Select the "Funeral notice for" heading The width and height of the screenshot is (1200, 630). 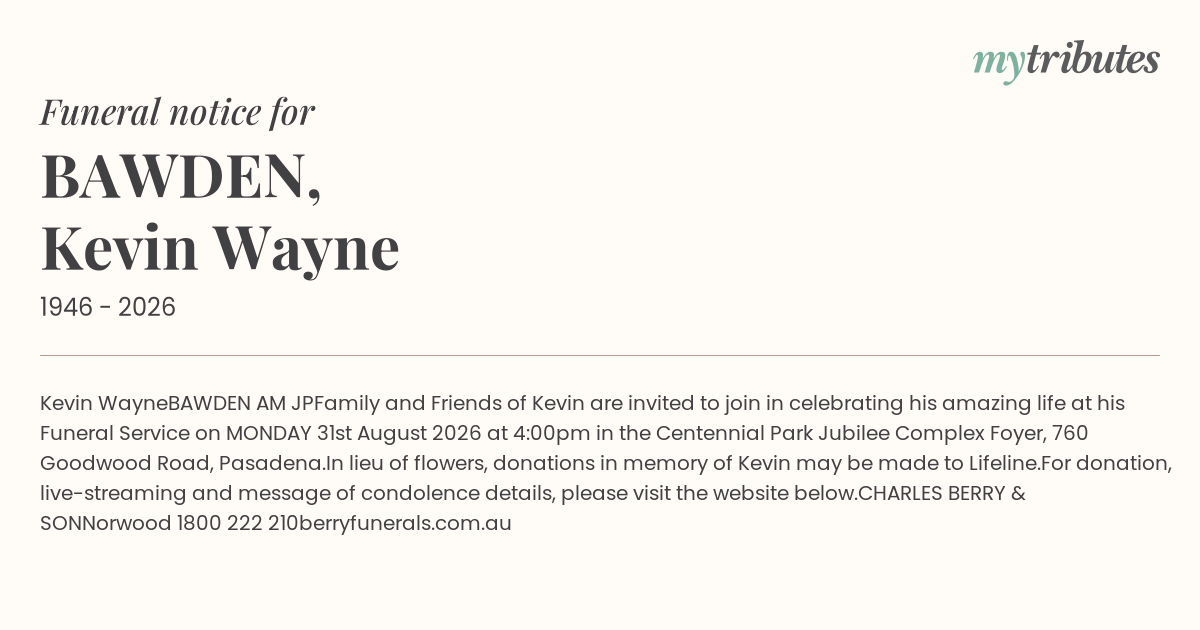[177, 112]
